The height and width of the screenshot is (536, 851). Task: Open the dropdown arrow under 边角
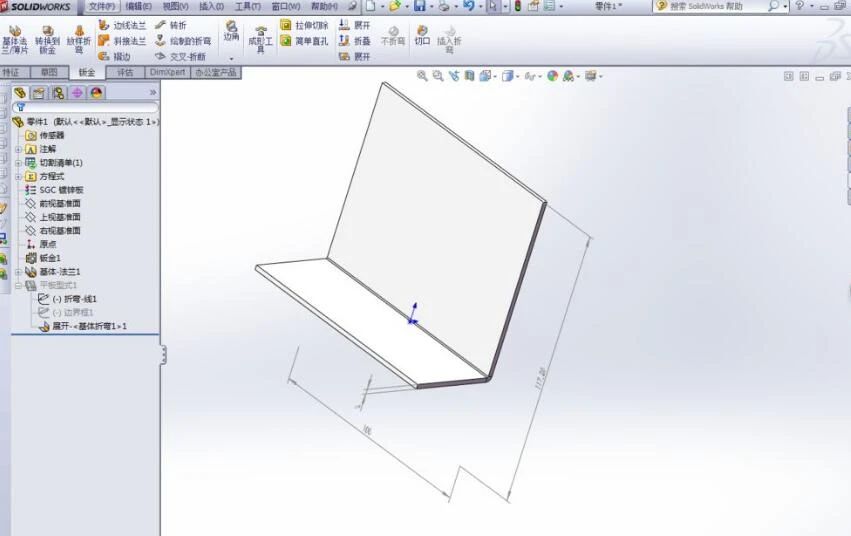(x=231, y=59)
